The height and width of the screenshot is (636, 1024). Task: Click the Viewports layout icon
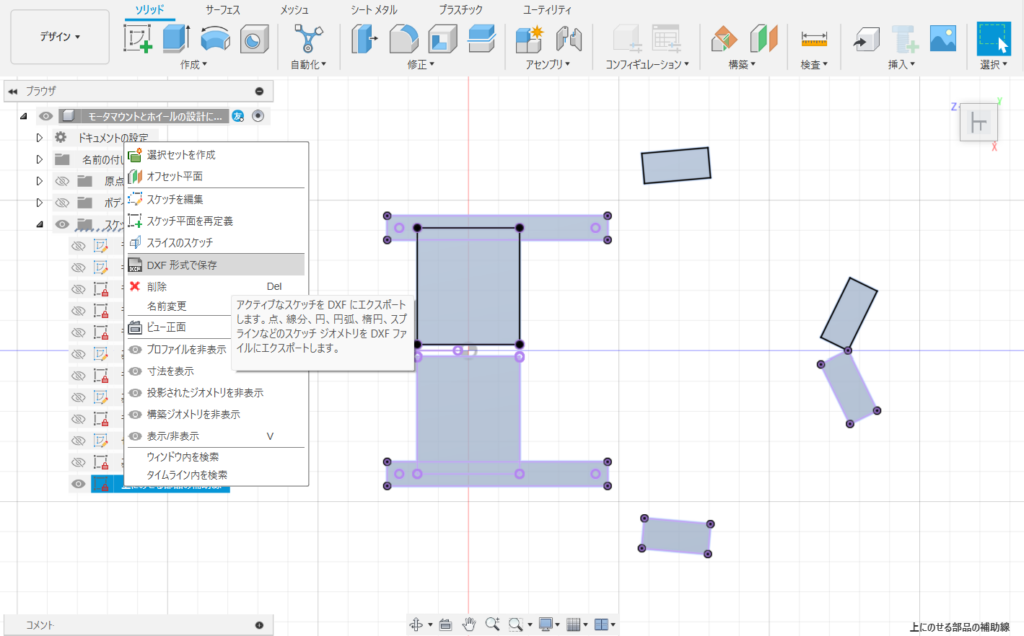click(601, 624)
